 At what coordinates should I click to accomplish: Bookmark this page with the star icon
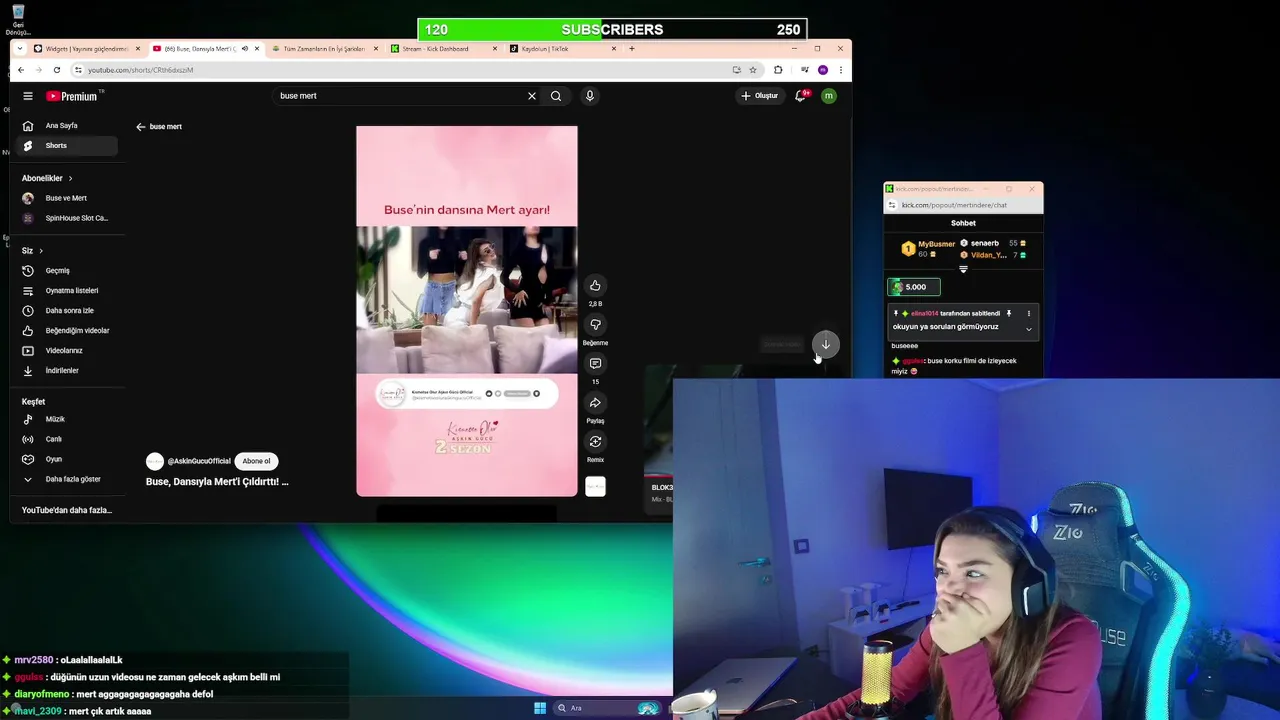[x=753, y=70]
